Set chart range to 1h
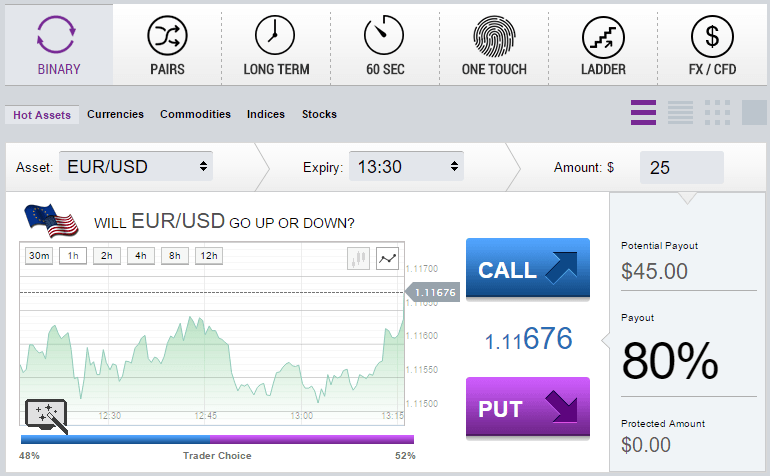Screen dimensions: 770x476 (x=73, y=256)
